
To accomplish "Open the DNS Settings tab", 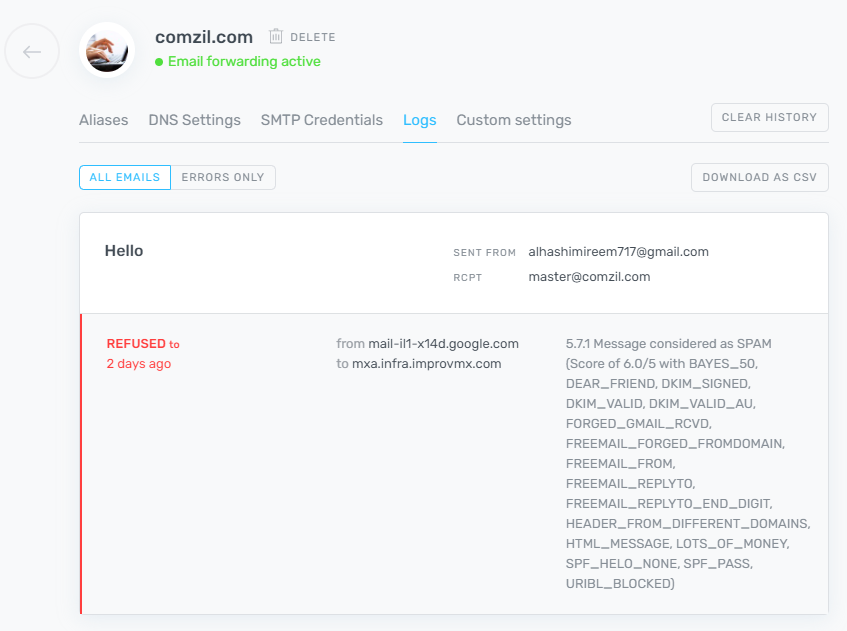I will click(x=194, y=120).
